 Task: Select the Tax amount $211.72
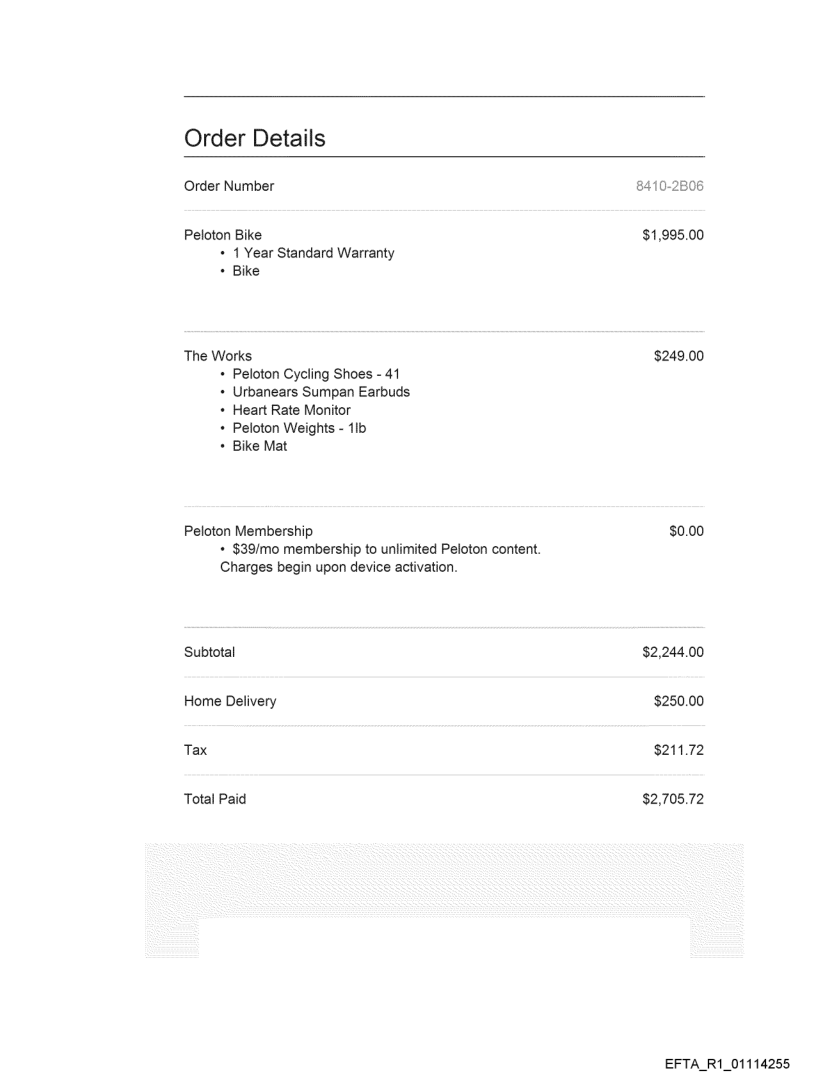tap(679, 750)
